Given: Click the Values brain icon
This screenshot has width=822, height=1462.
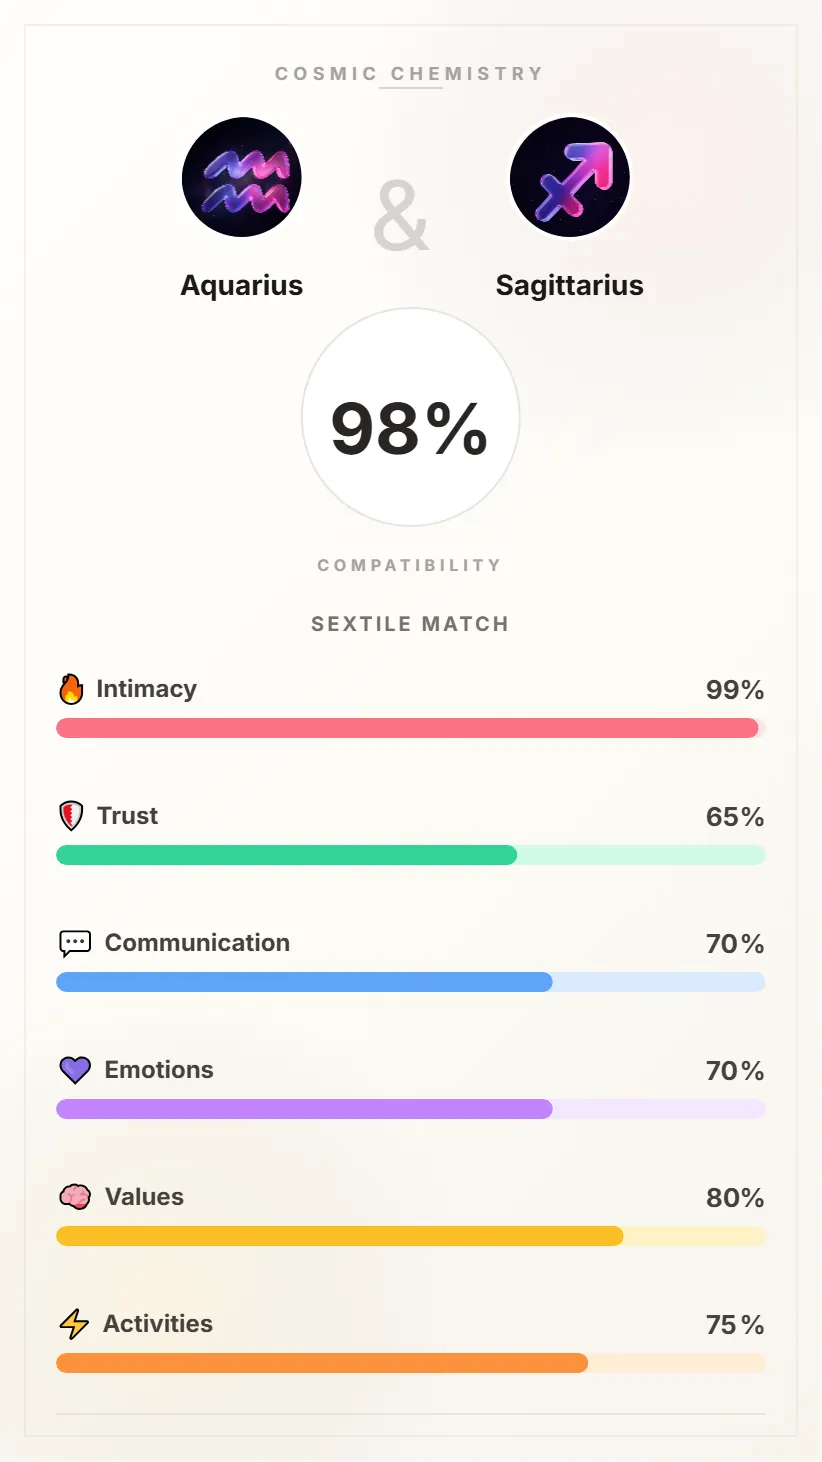Looking at the screenshot, I should [75, 1197].
